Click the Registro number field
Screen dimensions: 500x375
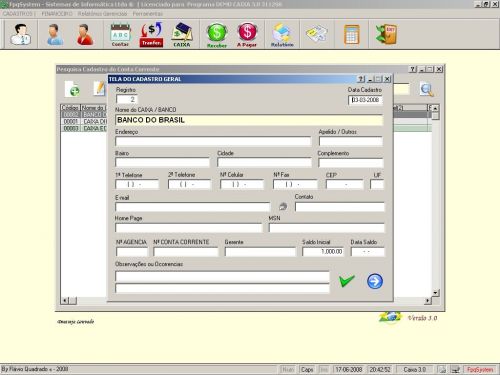[x=127, y=99]
